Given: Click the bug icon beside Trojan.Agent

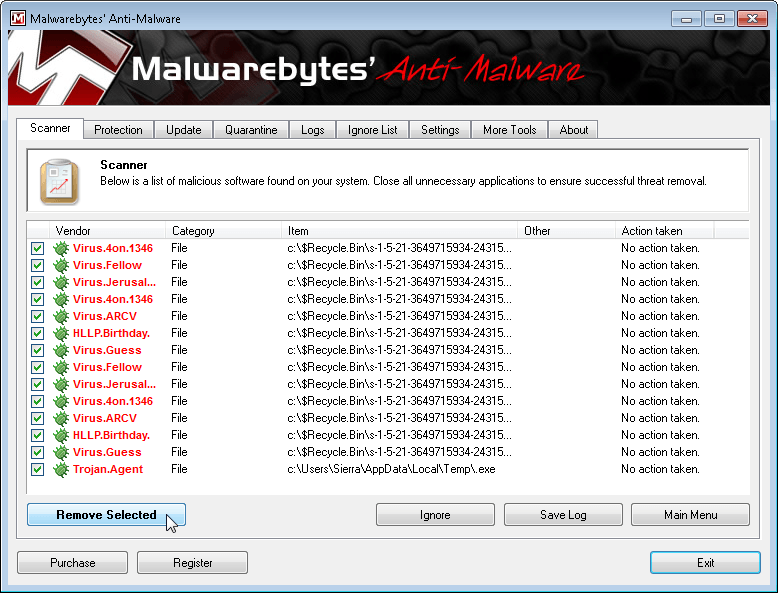Looking at the screenshot, I should [61, 469].
